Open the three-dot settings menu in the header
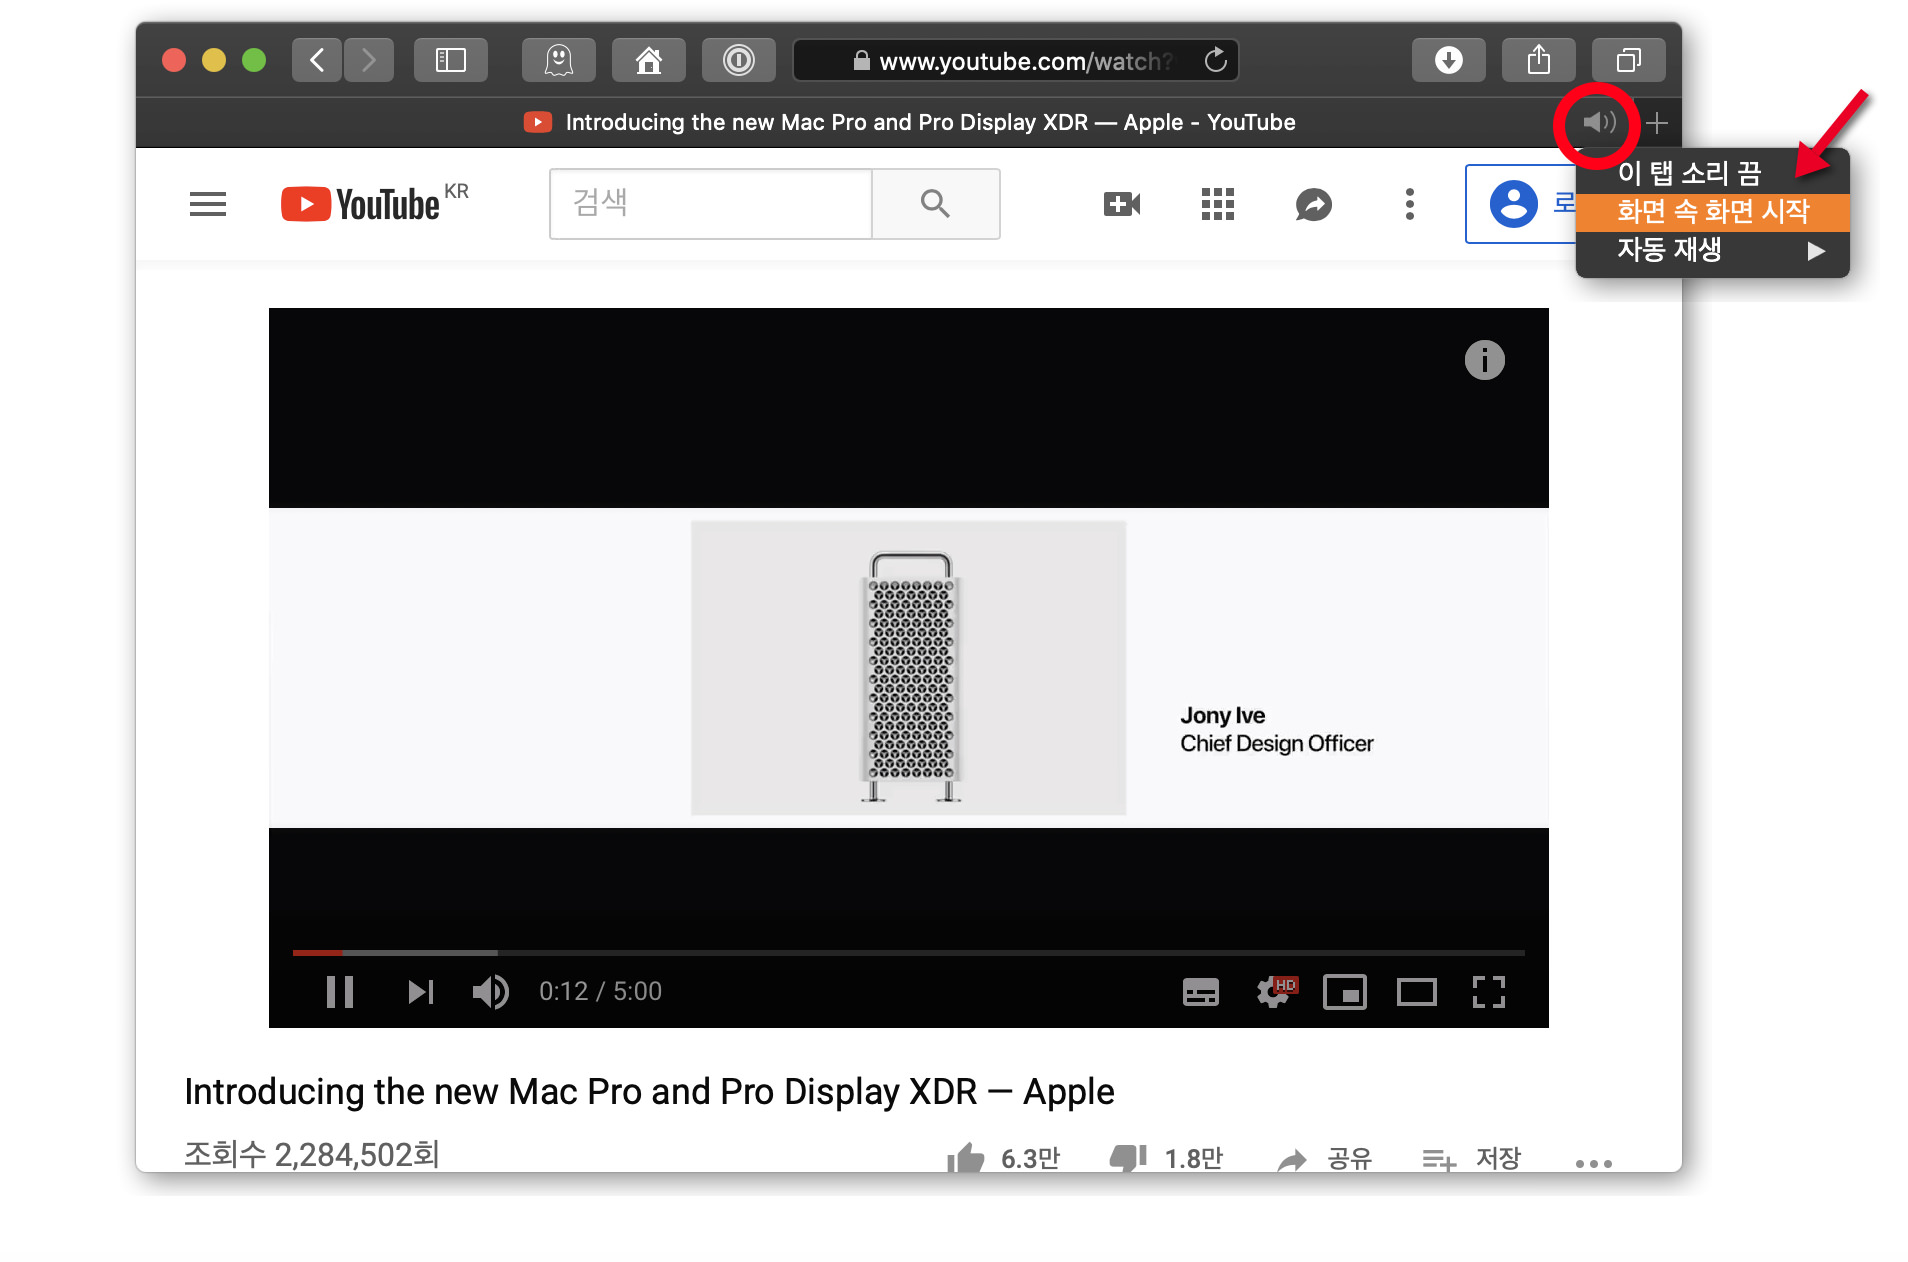Screen dimensions: 1908x1262 coord(1409,204)
